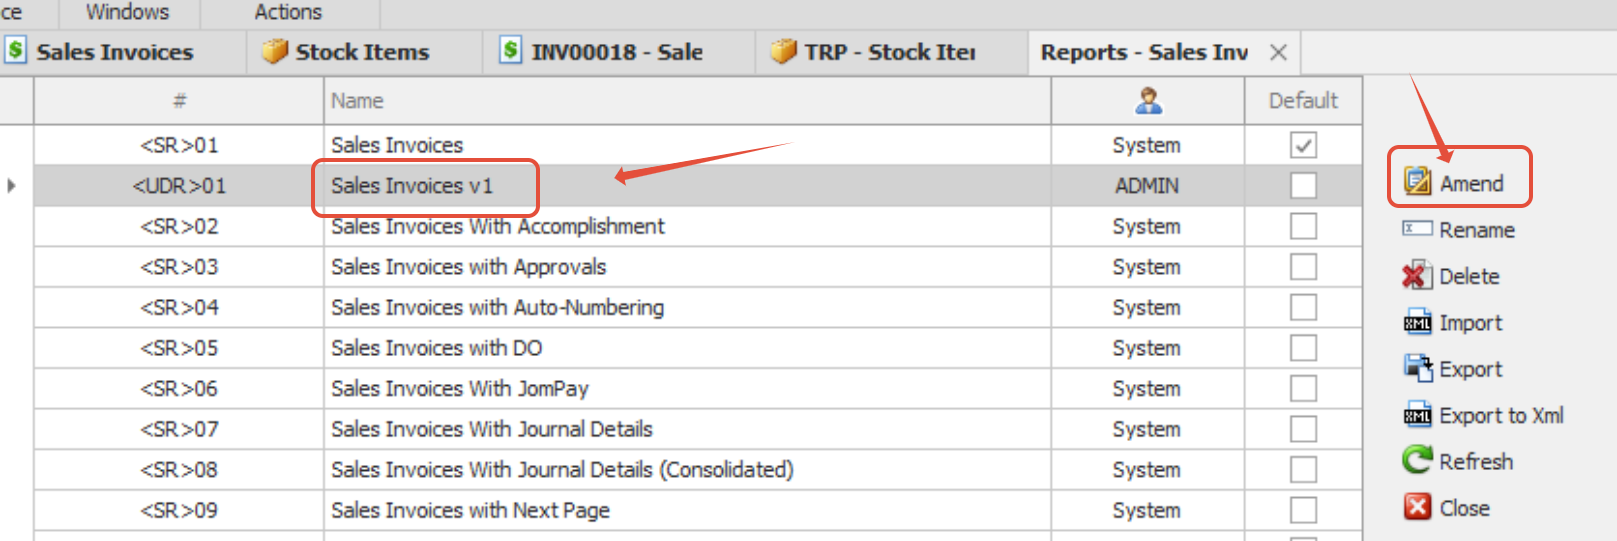
Task: Click TRP Stock Item tab box icon
Action: [784, 51]
